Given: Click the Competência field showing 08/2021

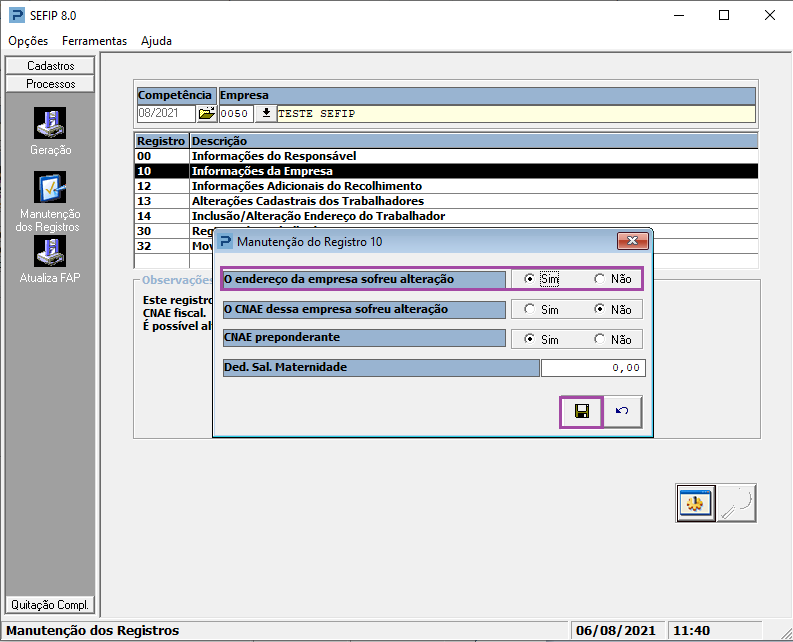Looking at the screenshot, I should point(166,113).
